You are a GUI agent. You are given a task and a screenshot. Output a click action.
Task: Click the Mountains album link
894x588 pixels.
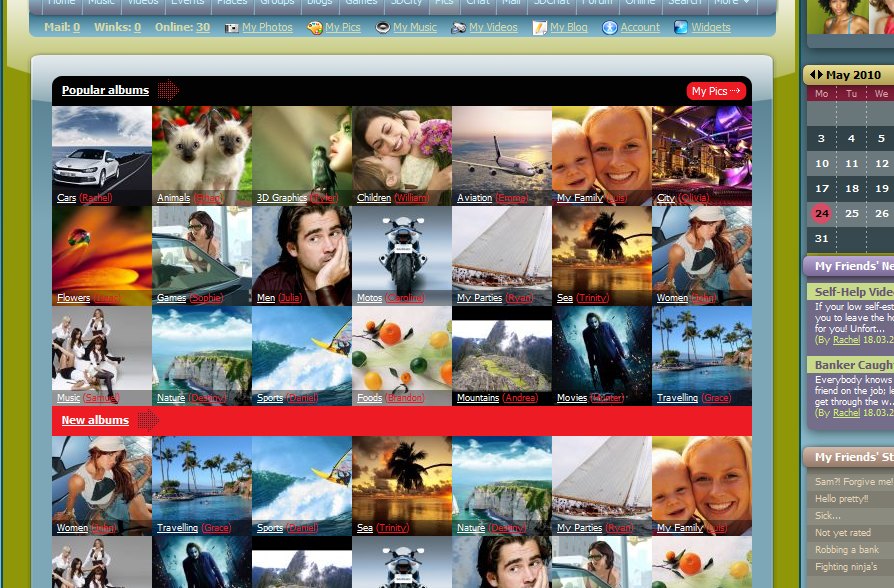pyautogui.click(x=478, y=398)
